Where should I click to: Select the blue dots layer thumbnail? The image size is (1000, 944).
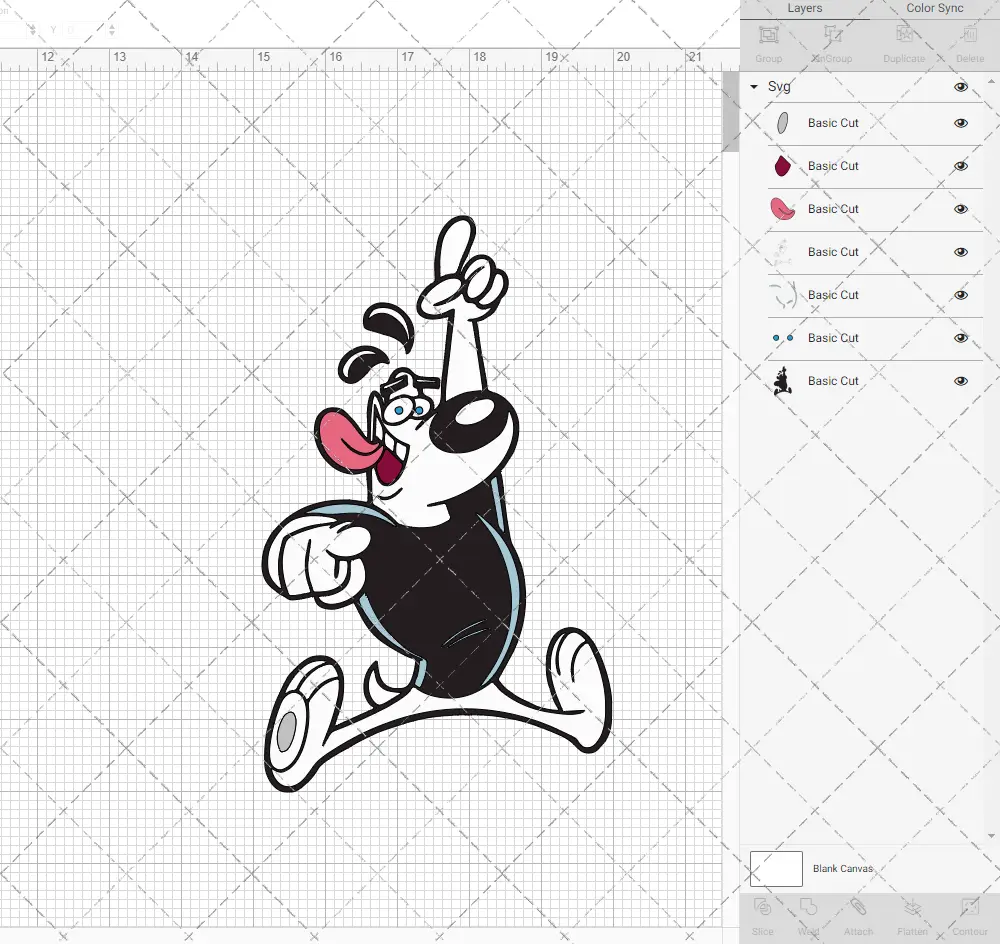[783, 338]
